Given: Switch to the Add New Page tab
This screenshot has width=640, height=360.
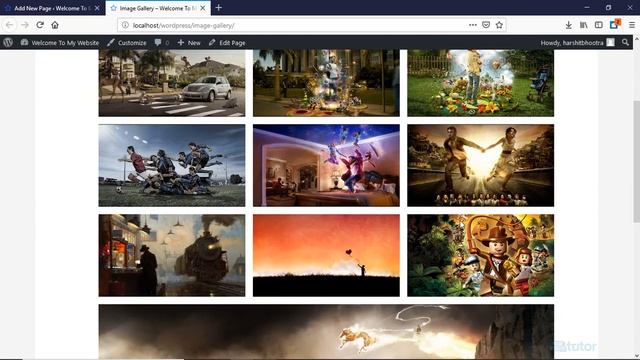Looking at the screenshot, I should [52, 8].
